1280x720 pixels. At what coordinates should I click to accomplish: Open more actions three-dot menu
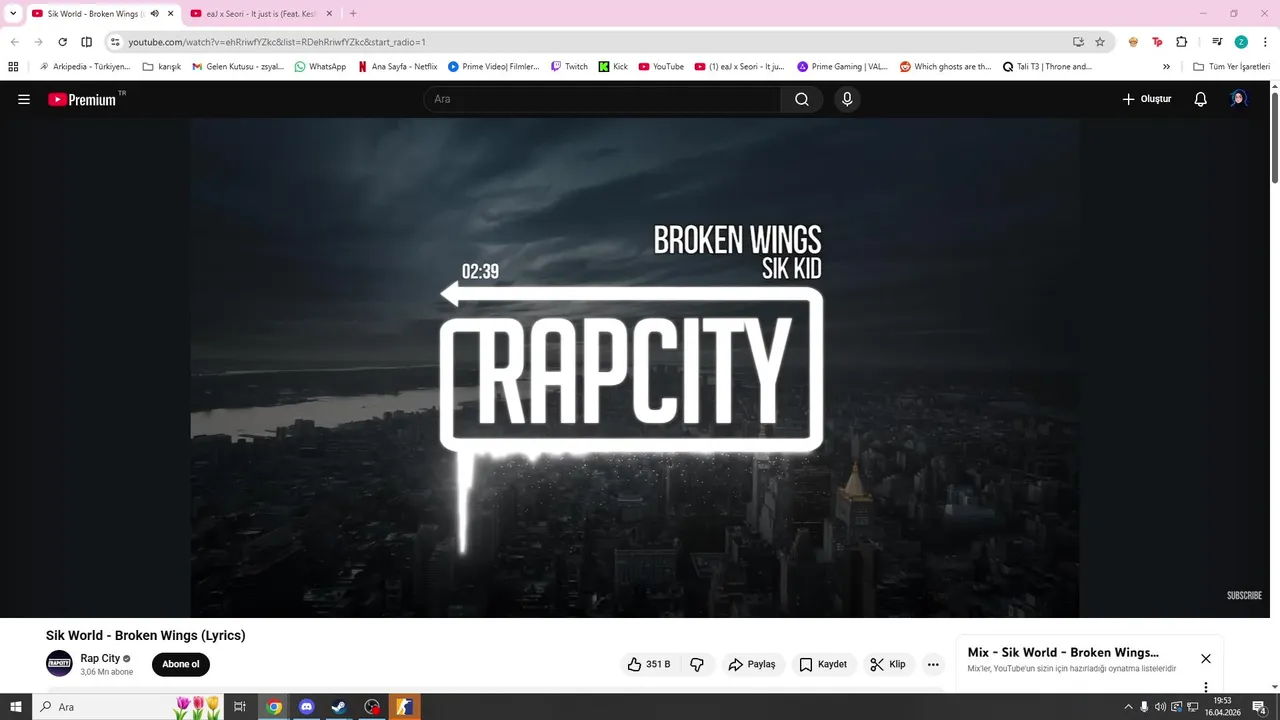point(933,664)
